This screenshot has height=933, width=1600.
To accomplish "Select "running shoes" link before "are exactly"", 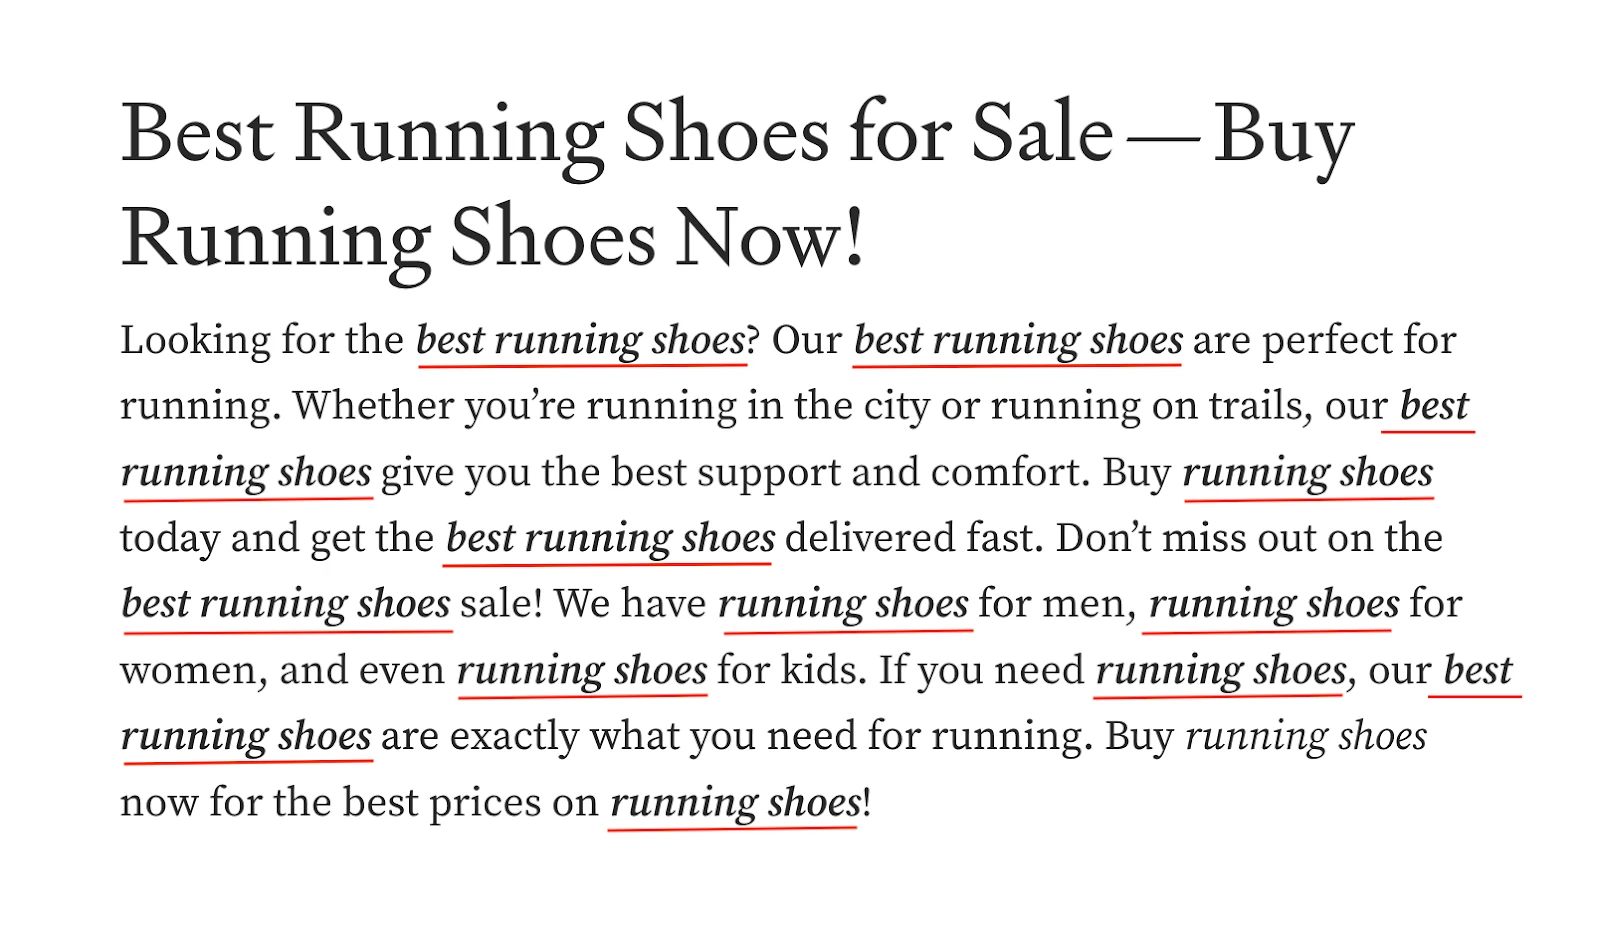I will coord(246,737).
